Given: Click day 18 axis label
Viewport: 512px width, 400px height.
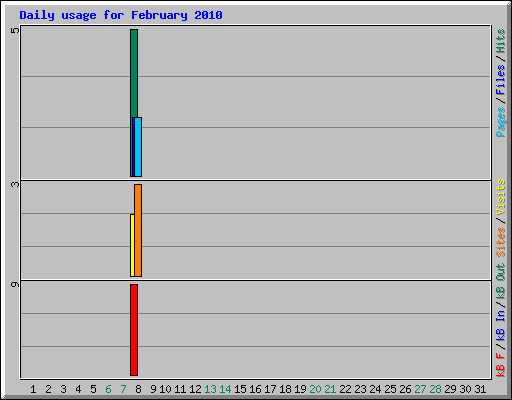Looking at the screenshot, I should 285,389.
